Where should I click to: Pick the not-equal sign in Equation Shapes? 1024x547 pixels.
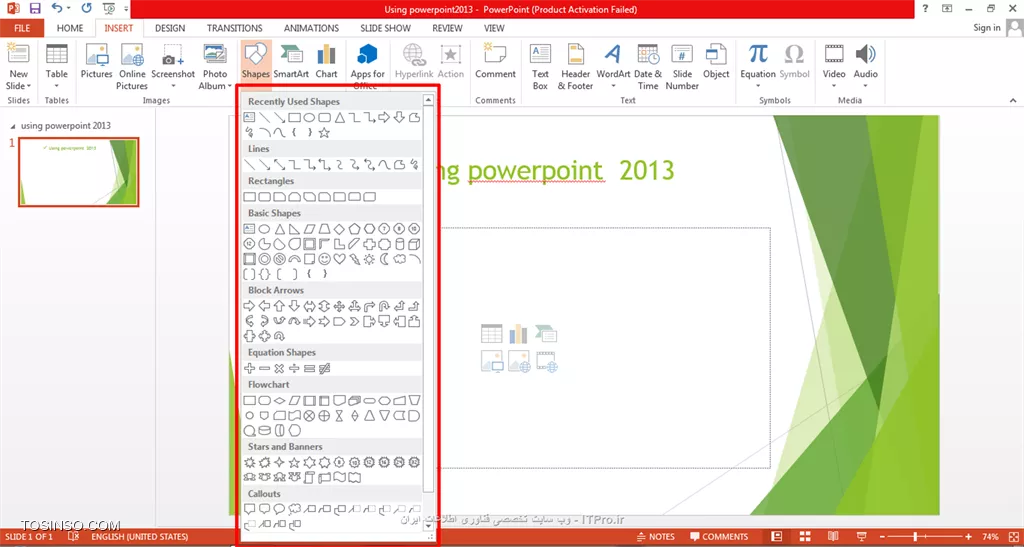325,368
